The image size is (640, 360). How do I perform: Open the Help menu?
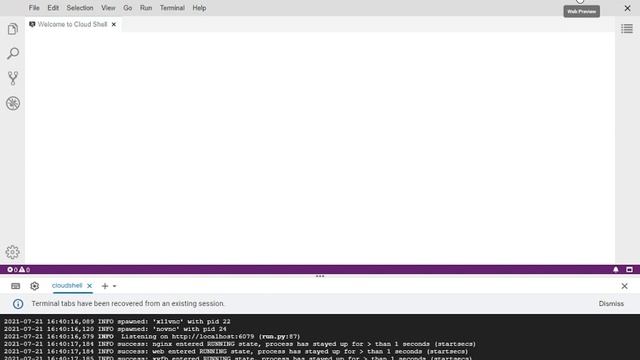coord(199,8)
